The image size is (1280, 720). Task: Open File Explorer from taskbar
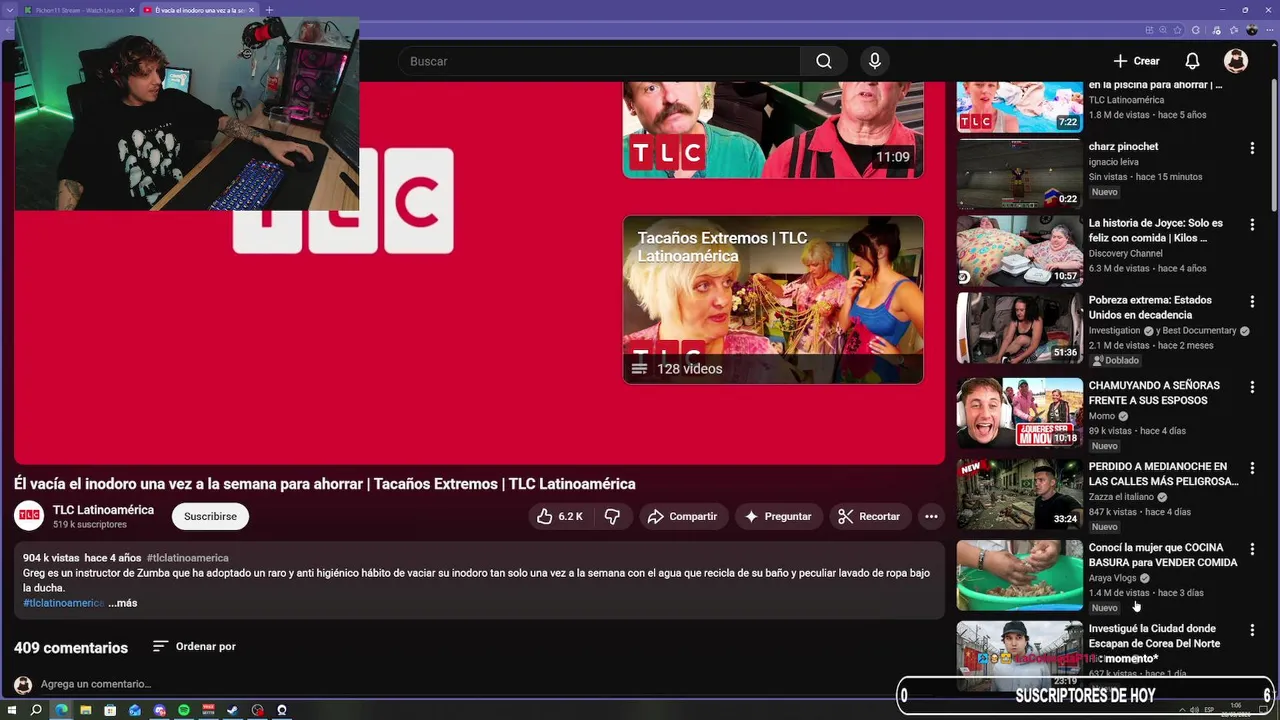86,710
